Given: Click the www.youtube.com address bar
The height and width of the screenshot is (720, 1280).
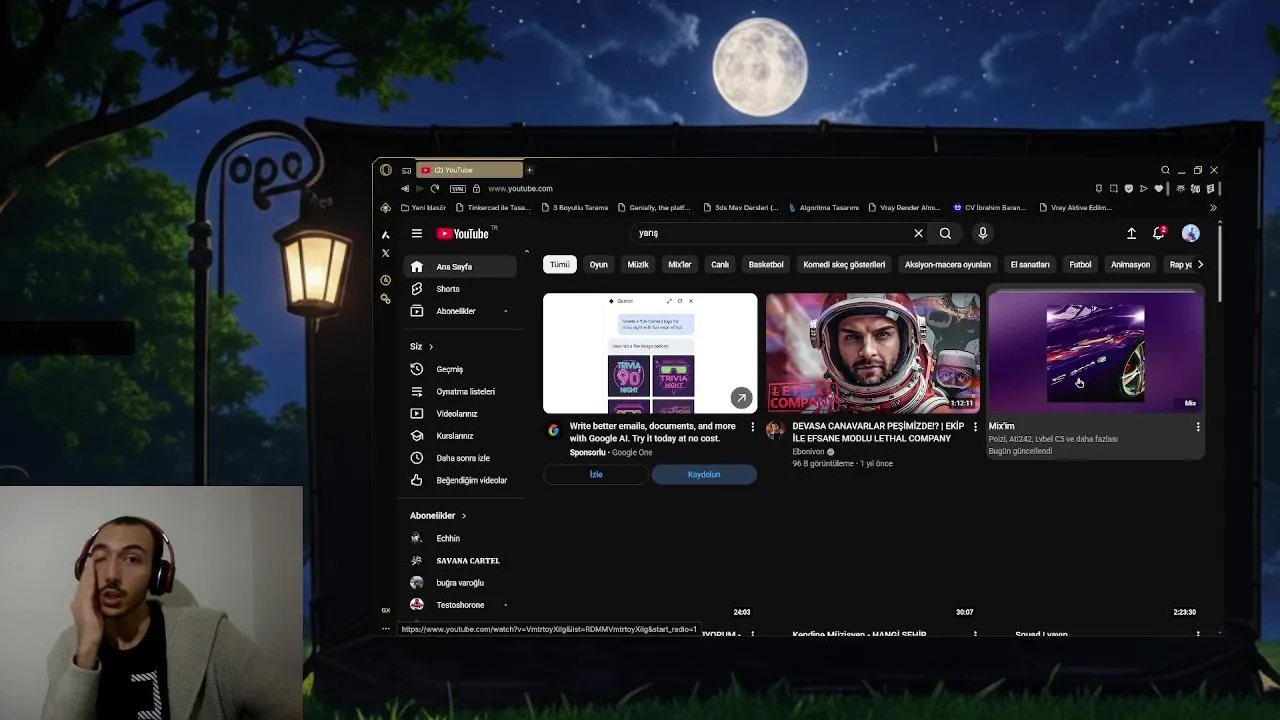Looking at the screenshot, I should (520, 188).
